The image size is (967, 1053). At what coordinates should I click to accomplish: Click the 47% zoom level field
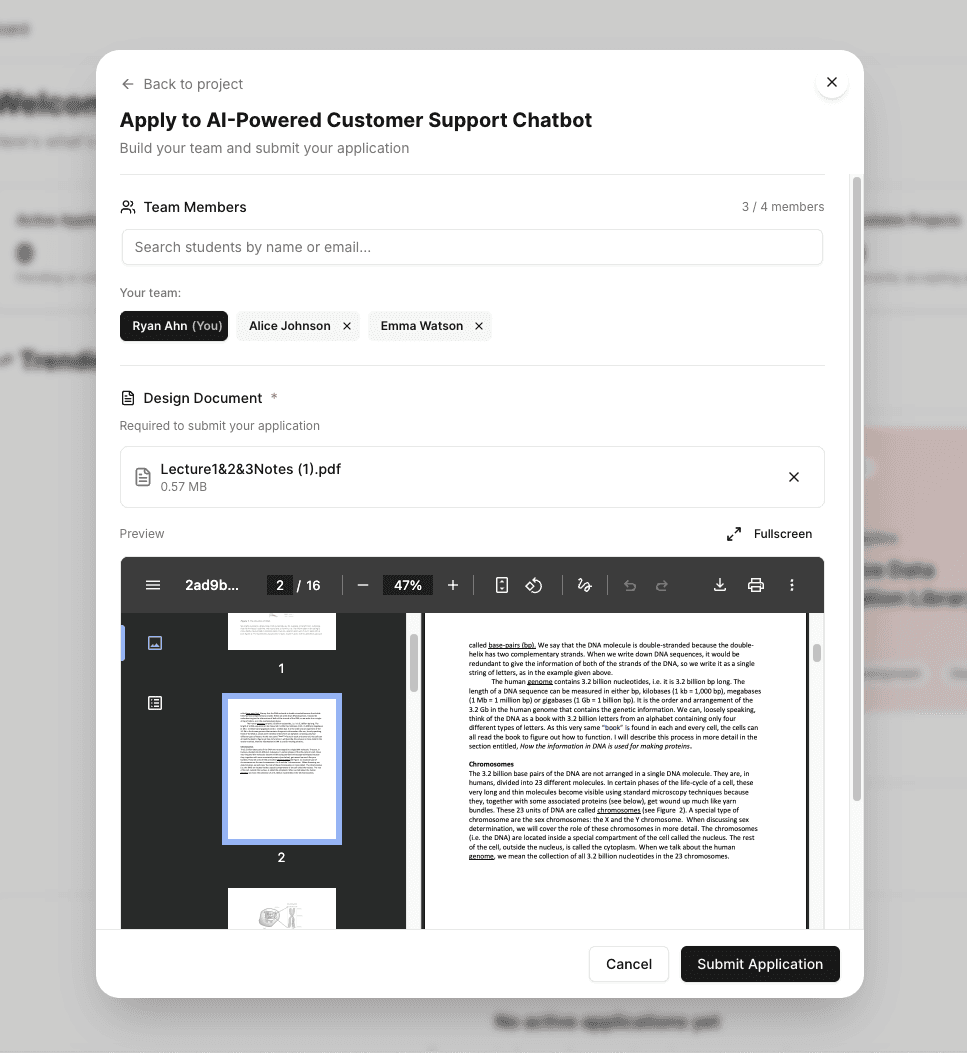pos(408,585)
